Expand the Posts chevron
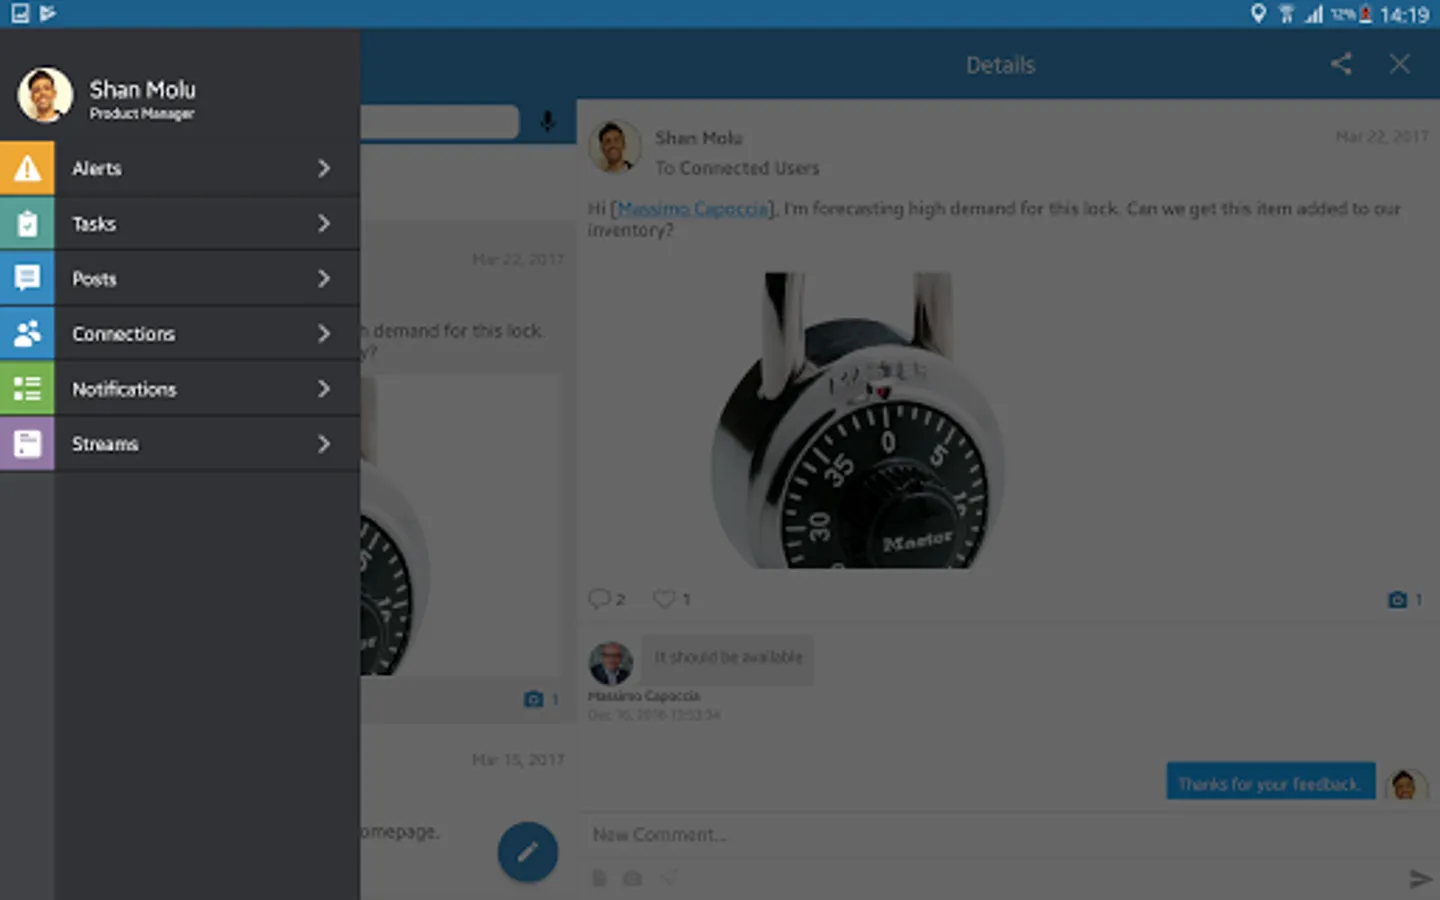Screen dimensions: 1440x900 (324, 278)
